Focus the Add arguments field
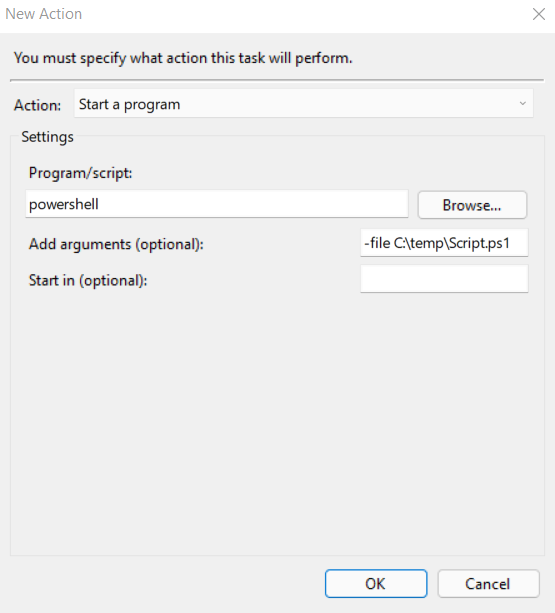This screenshot has height=613, width=555. [x=444, y=243]
